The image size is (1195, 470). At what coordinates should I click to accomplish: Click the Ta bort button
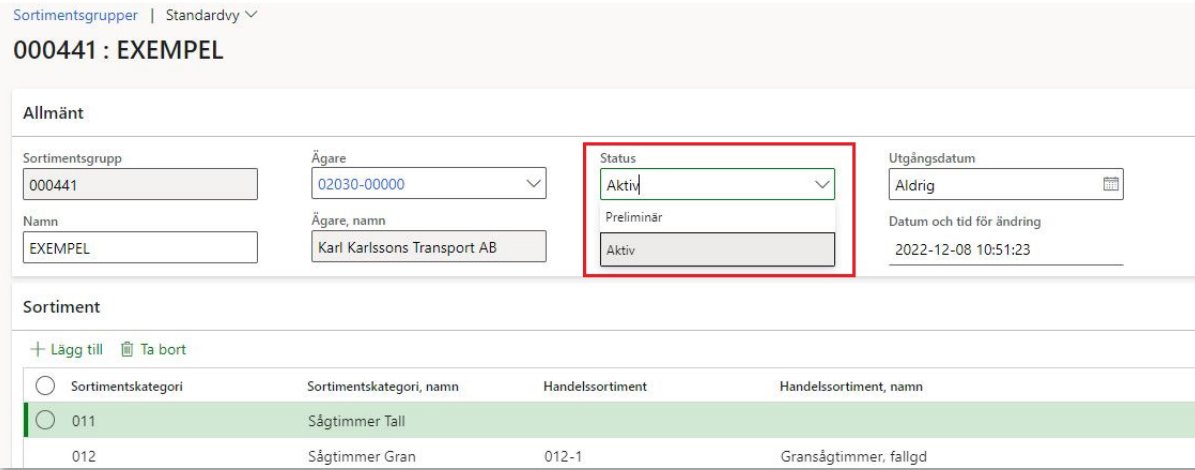(x=153, y=349)
